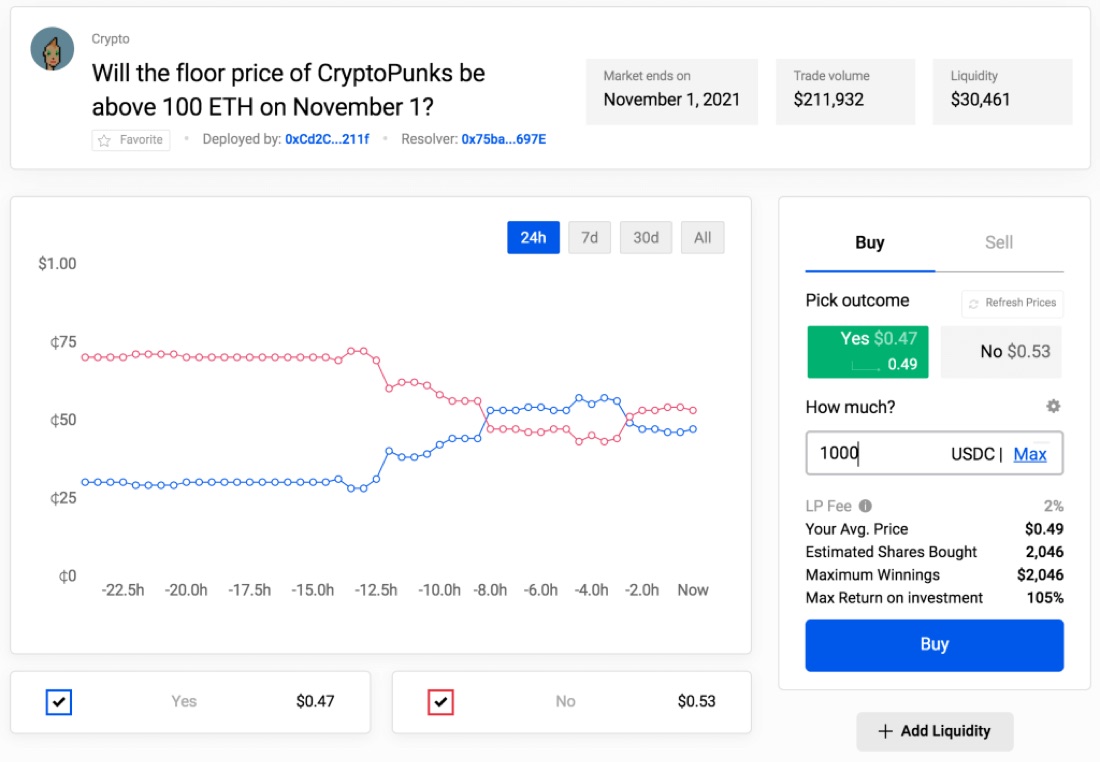Open trade settings gear icon
Screen dimensions: 1100x762
(x=1053, y=406)
